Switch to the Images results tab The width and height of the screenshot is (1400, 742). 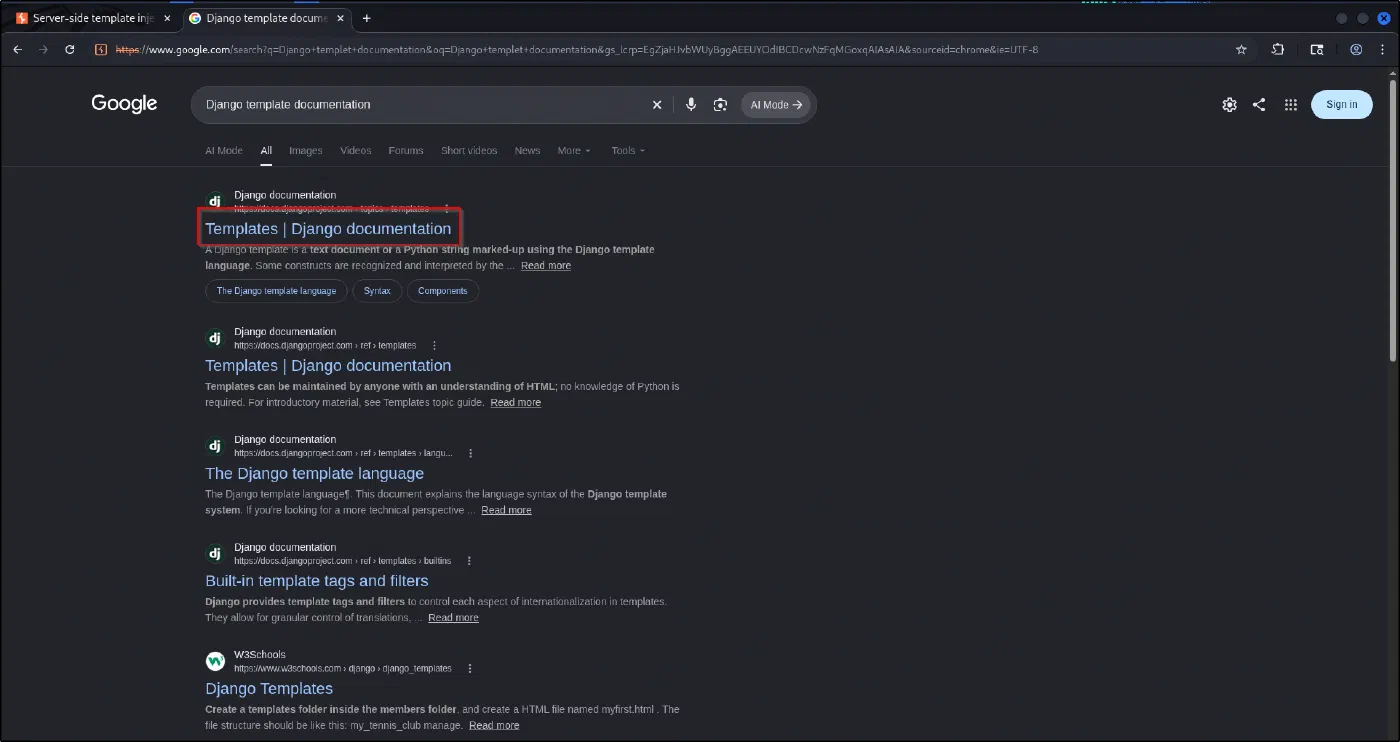coord(306,151)
